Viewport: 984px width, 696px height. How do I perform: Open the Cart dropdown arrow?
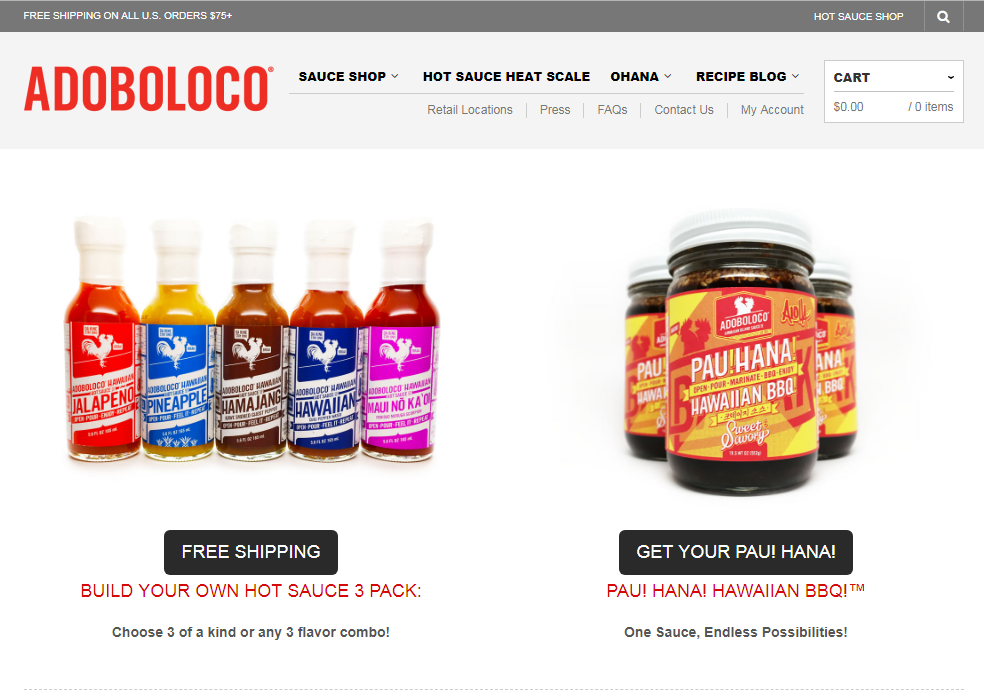coord(951,77)
